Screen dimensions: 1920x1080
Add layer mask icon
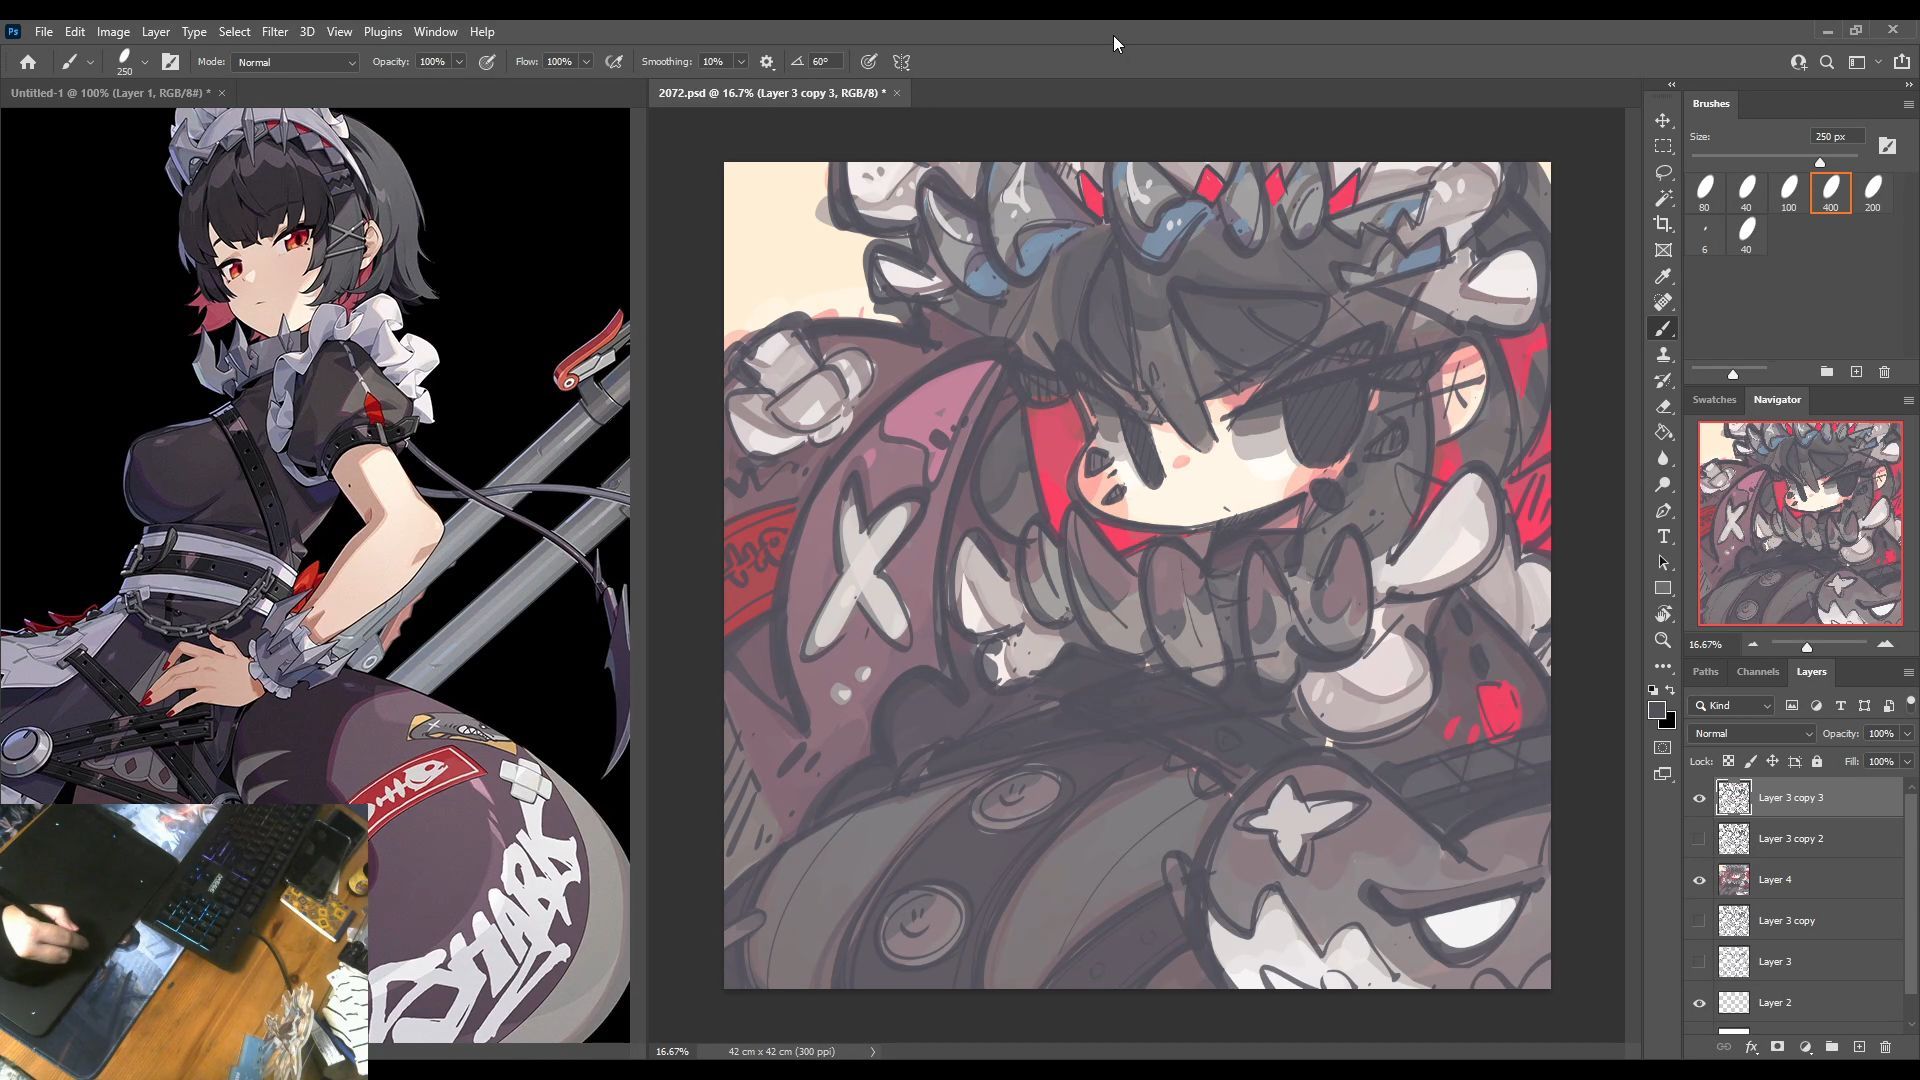pyautogui.click(x=1777, y=1047)
